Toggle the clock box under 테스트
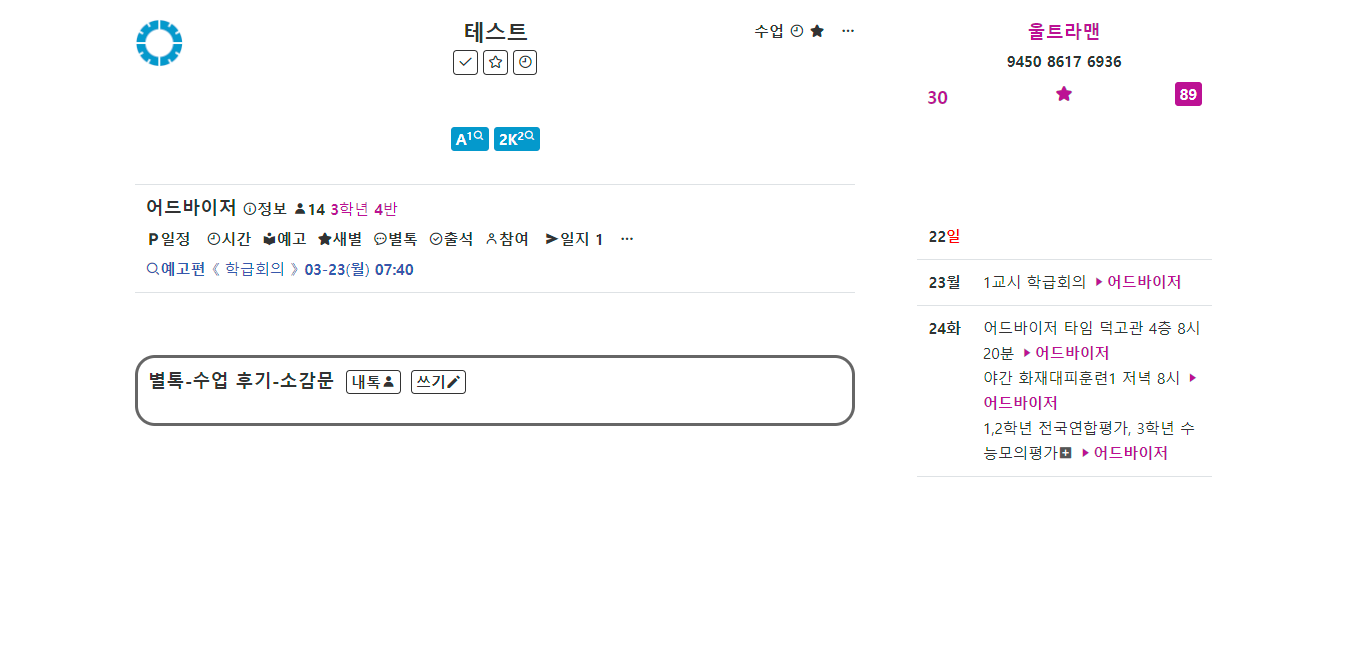This screenshot has height=666, width=1347. point(525,62)
